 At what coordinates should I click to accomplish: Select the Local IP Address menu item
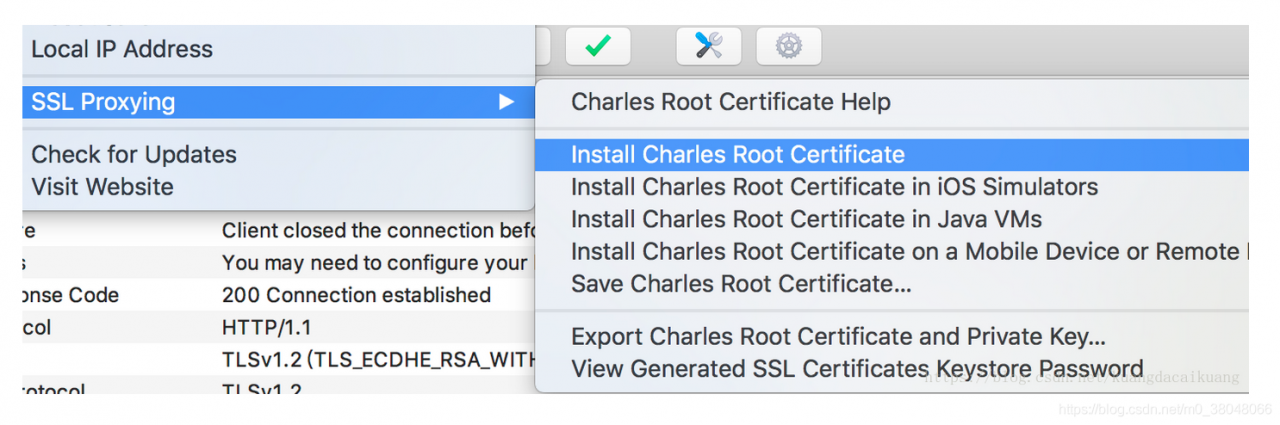click(x=278, y=49)
